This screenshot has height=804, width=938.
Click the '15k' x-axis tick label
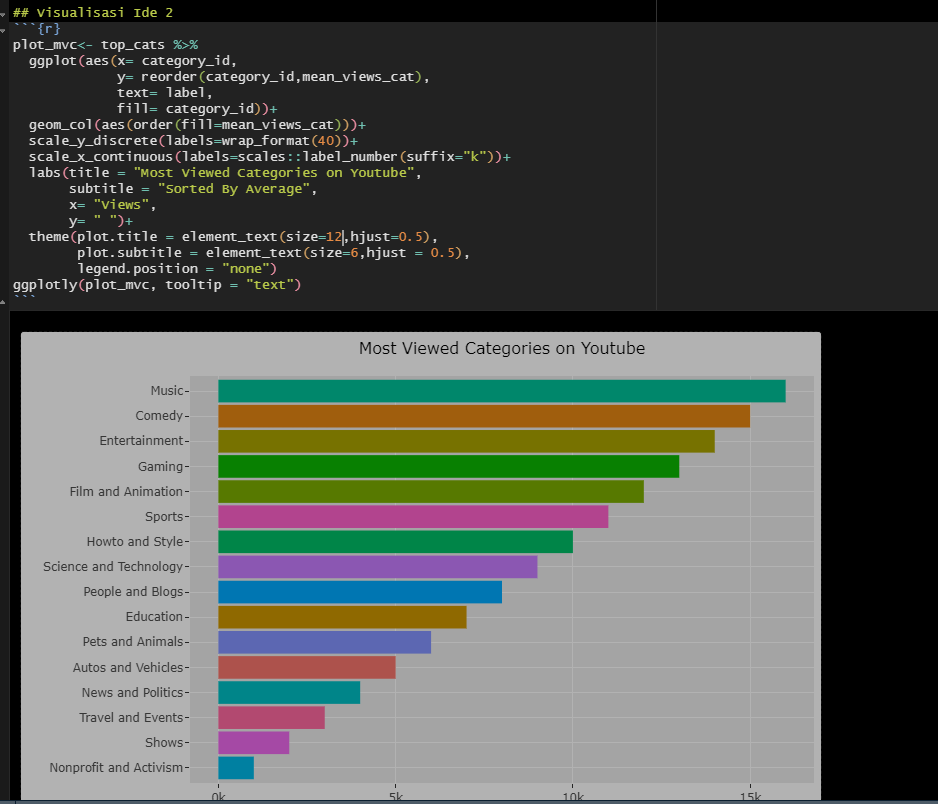click(x=750, y=797)
